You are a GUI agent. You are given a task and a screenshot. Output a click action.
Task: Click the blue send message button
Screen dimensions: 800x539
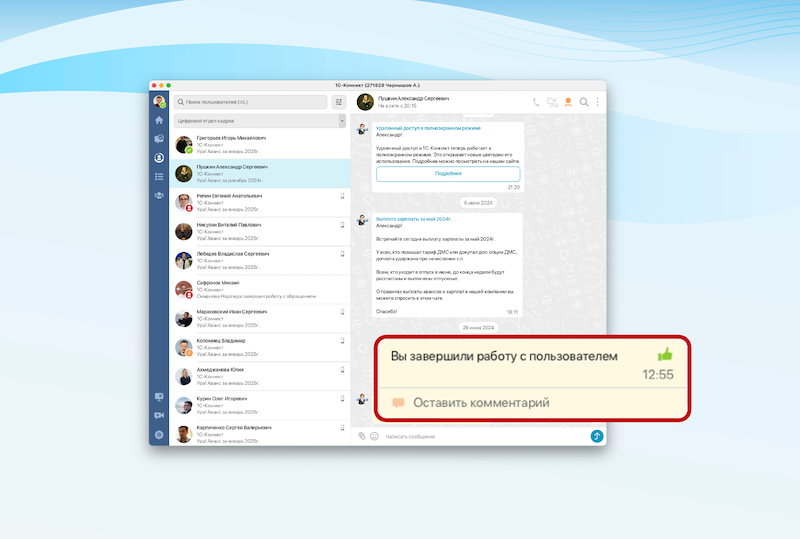coord(597,436)
